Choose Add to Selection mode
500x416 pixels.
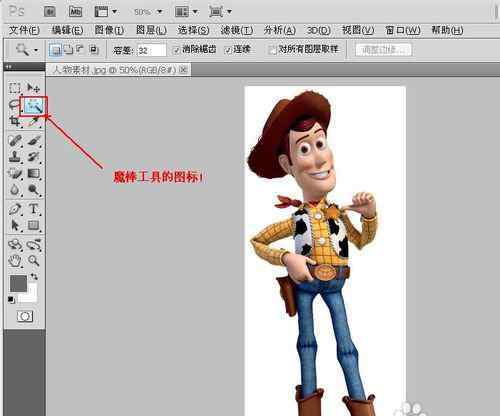(x=68, y=50)
